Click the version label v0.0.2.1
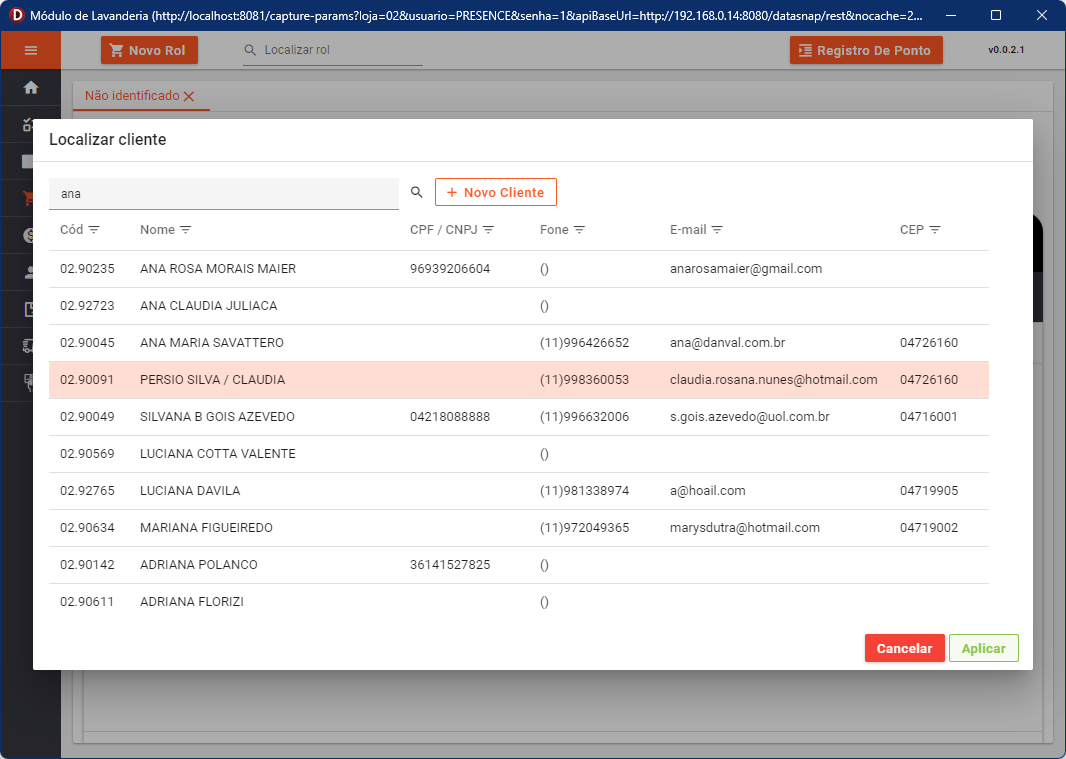 coord(1006,50)
